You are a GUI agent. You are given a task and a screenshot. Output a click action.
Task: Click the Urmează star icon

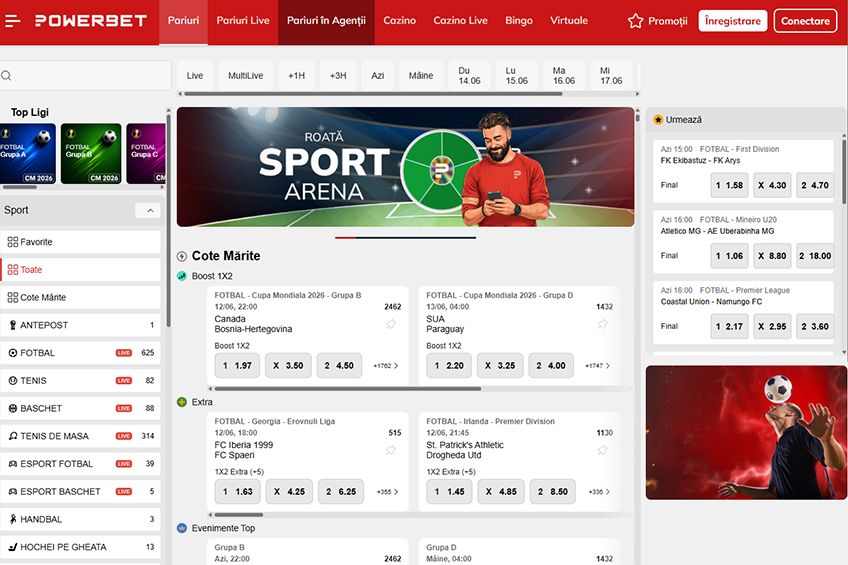tap(658, 119)
